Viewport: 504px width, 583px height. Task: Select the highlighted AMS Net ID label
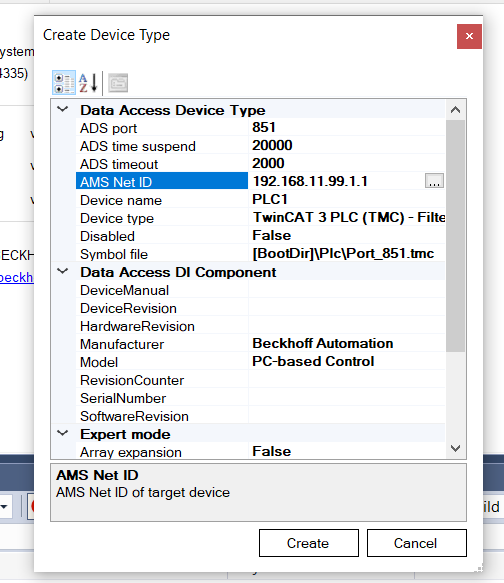(x=162, y=182)
